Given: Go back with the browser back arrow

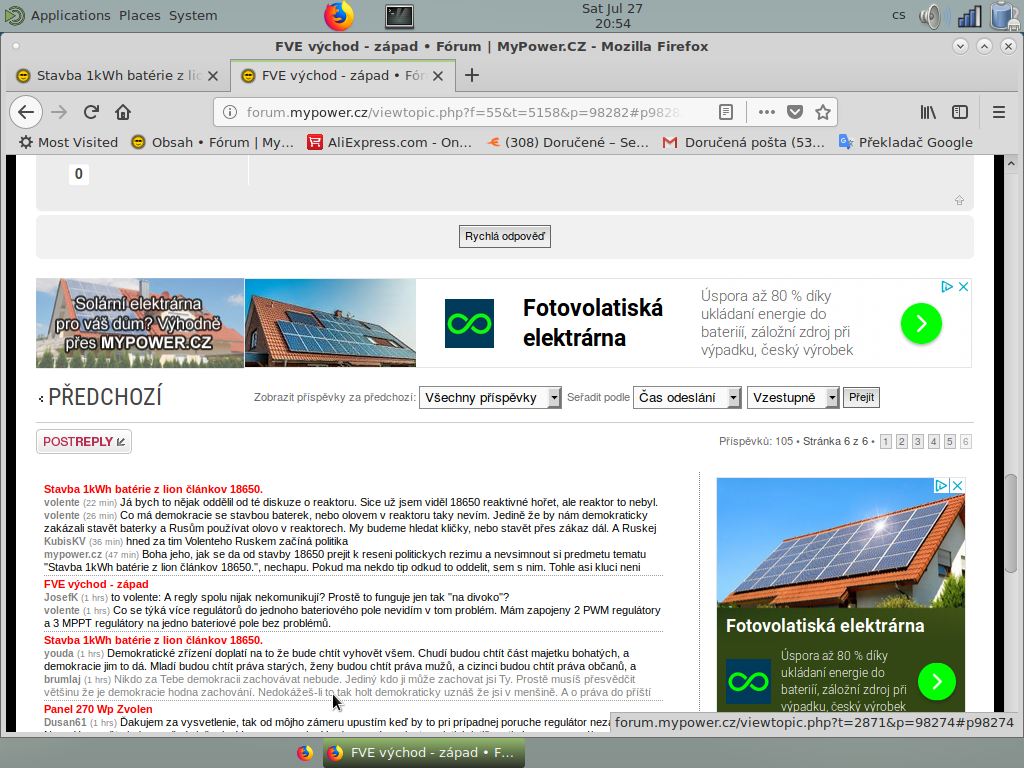Looking at the screenshot, I should tap(26, 112).
